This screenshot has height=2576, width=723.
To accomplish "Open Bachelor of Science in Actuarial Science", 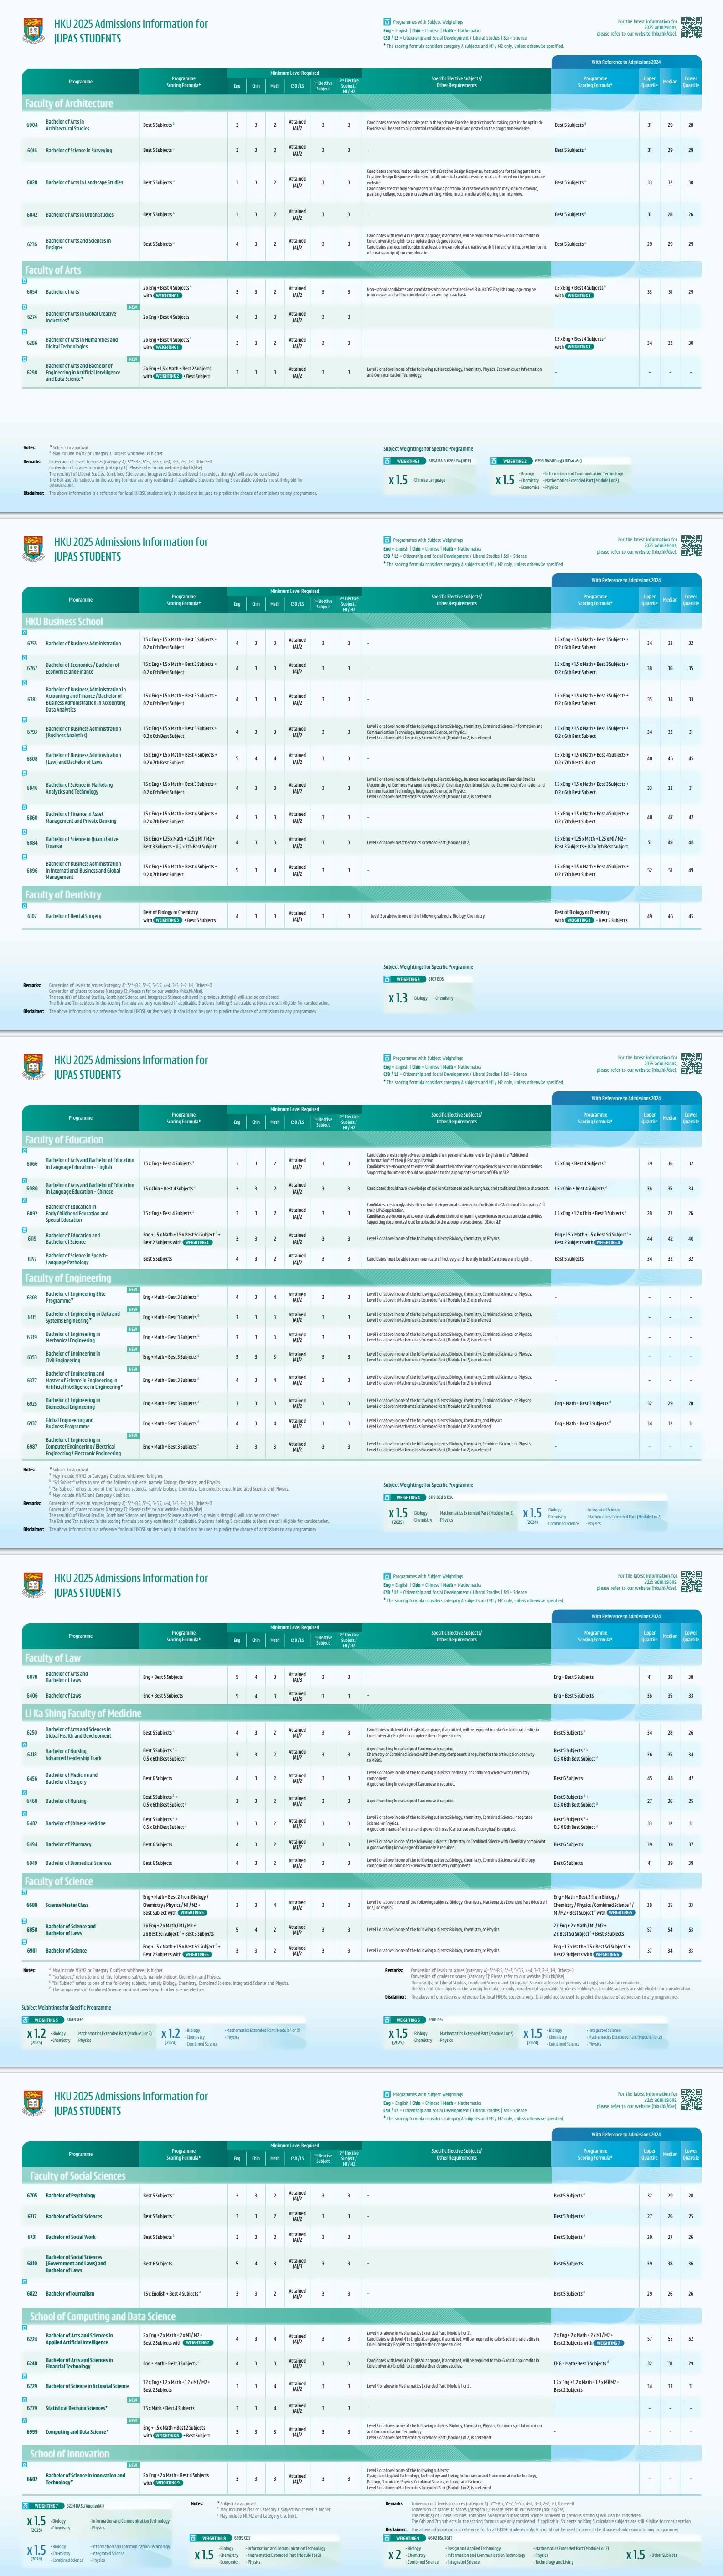I will (87, 2386).
